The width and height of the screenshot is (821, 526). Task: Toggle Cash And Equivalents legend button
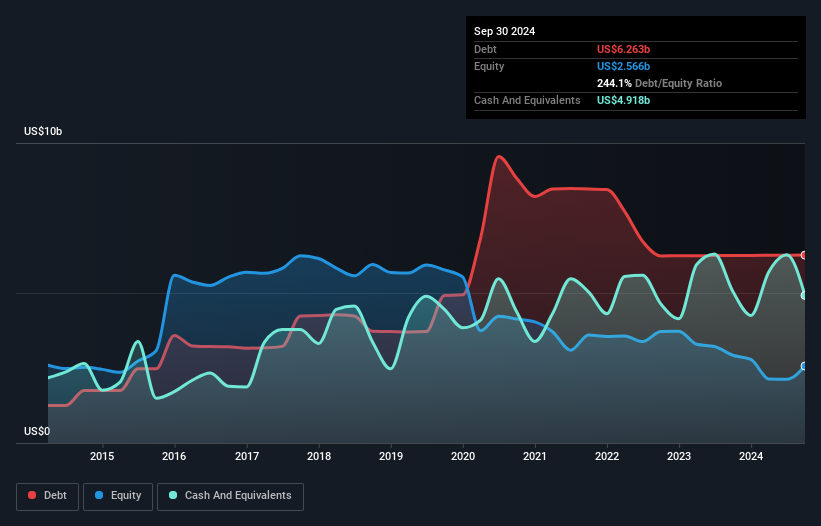pyautogui.click(x=230, y=496)
